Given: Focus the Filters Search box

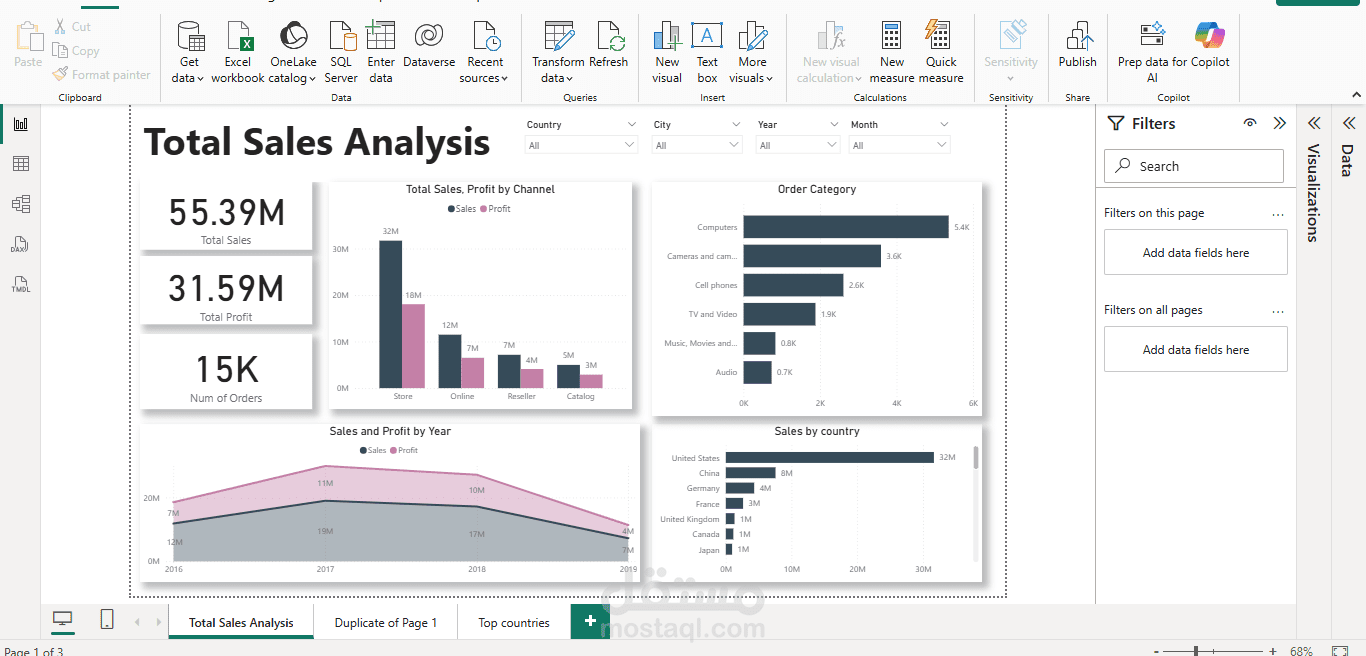Looking at the screenshot, I should click(x=1194, y=166).
